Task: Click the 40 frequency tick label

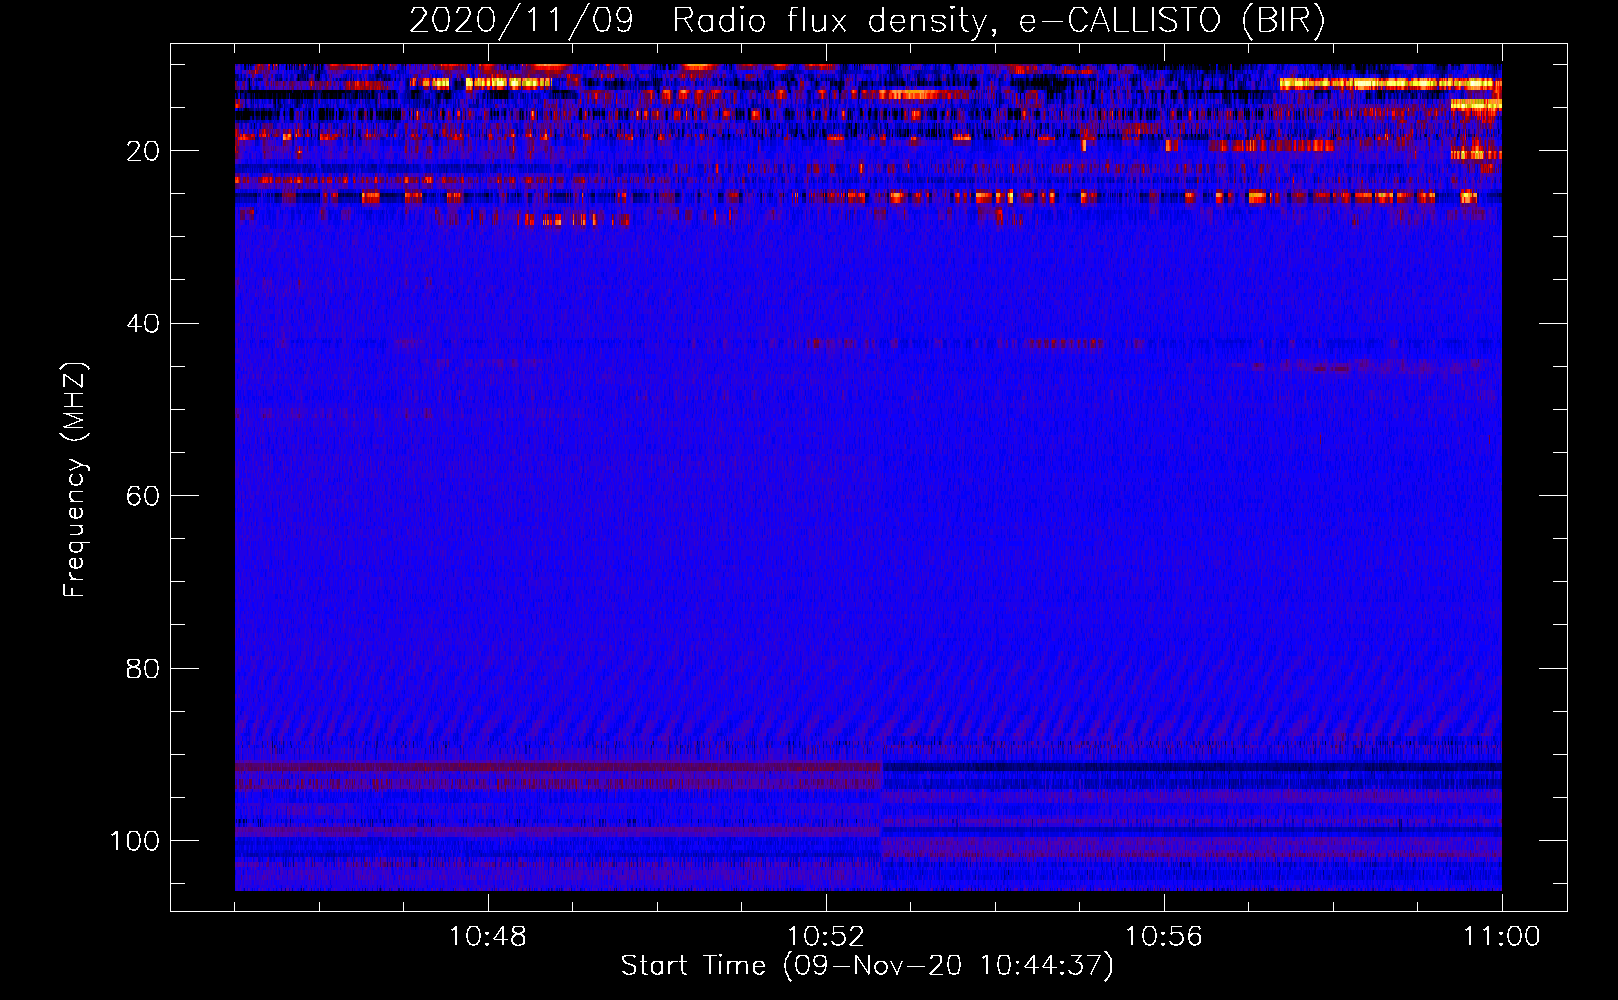Action: tap(144, 324)
